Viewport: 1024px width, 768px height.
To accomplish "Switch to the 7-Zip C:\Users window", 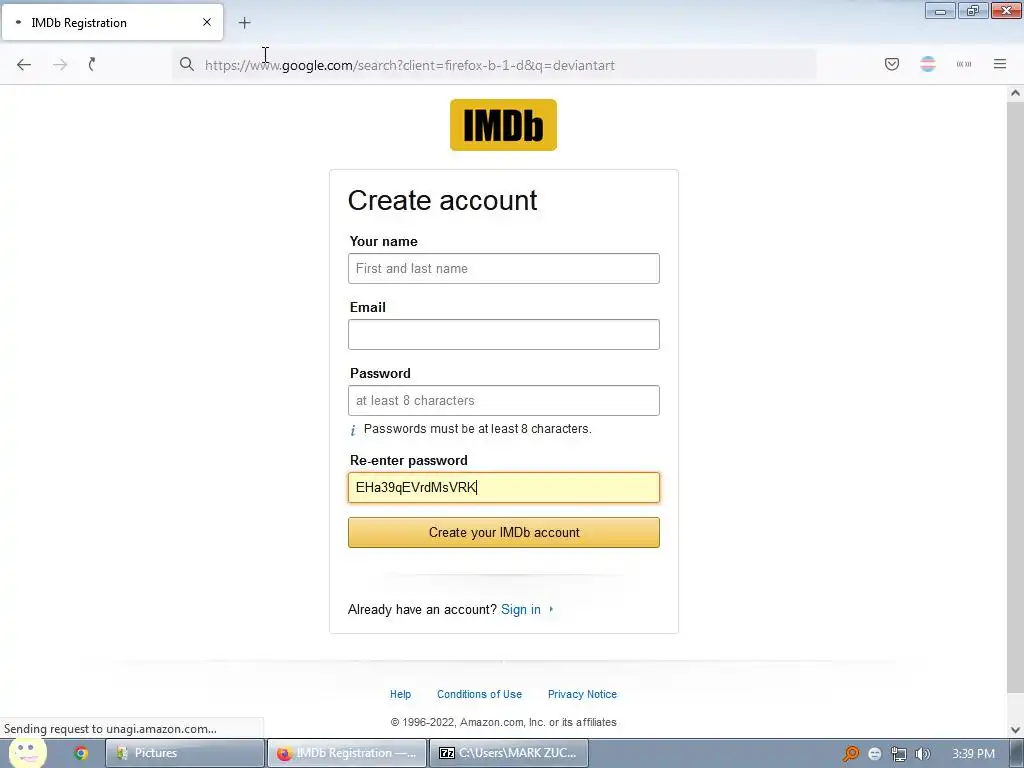I will tap(509, 753).
